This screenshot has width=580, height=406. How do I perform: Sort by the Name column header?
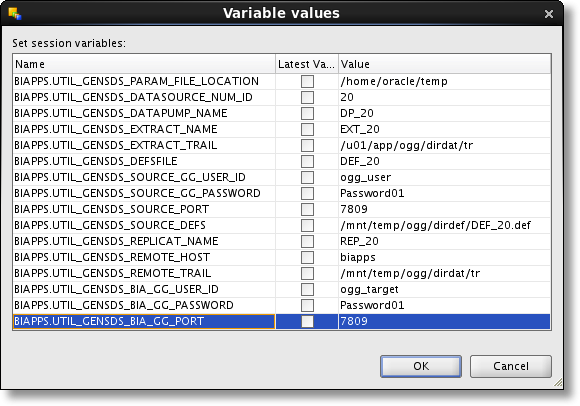[144, 64]
